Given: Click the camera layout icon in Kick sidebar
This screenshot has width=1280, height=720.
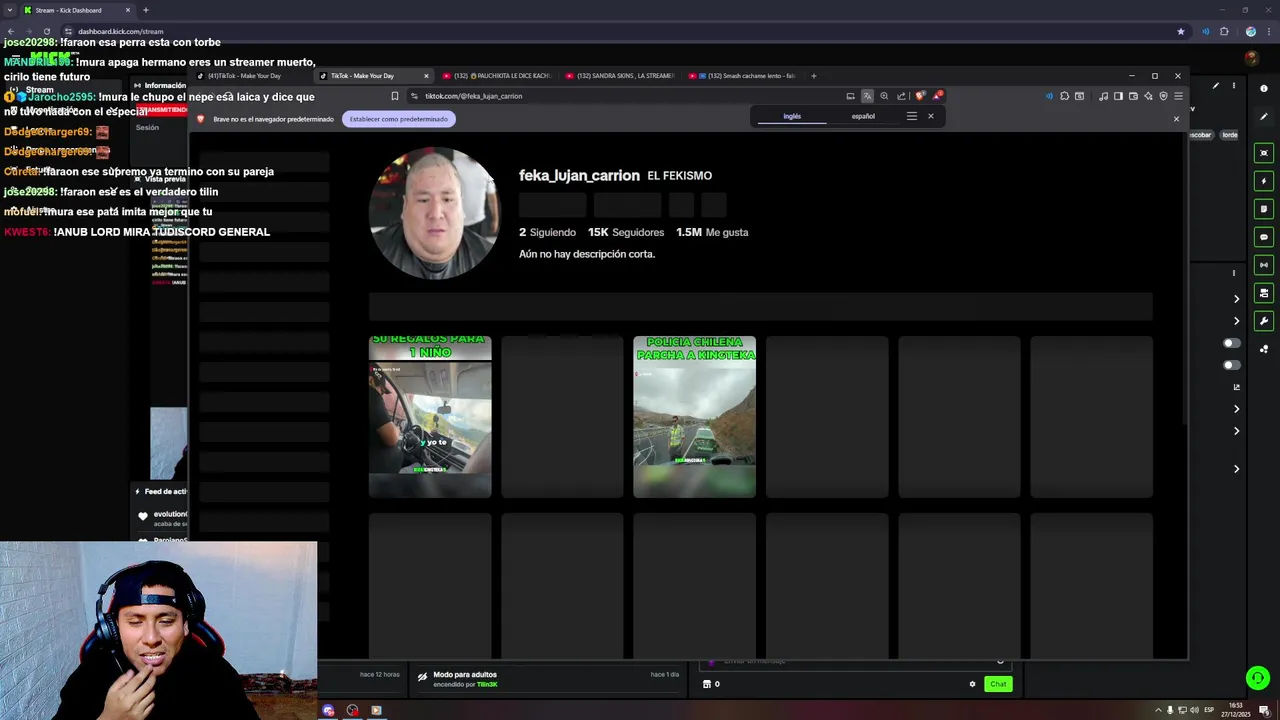Looking at the screenshot, I should (1264, 293).
